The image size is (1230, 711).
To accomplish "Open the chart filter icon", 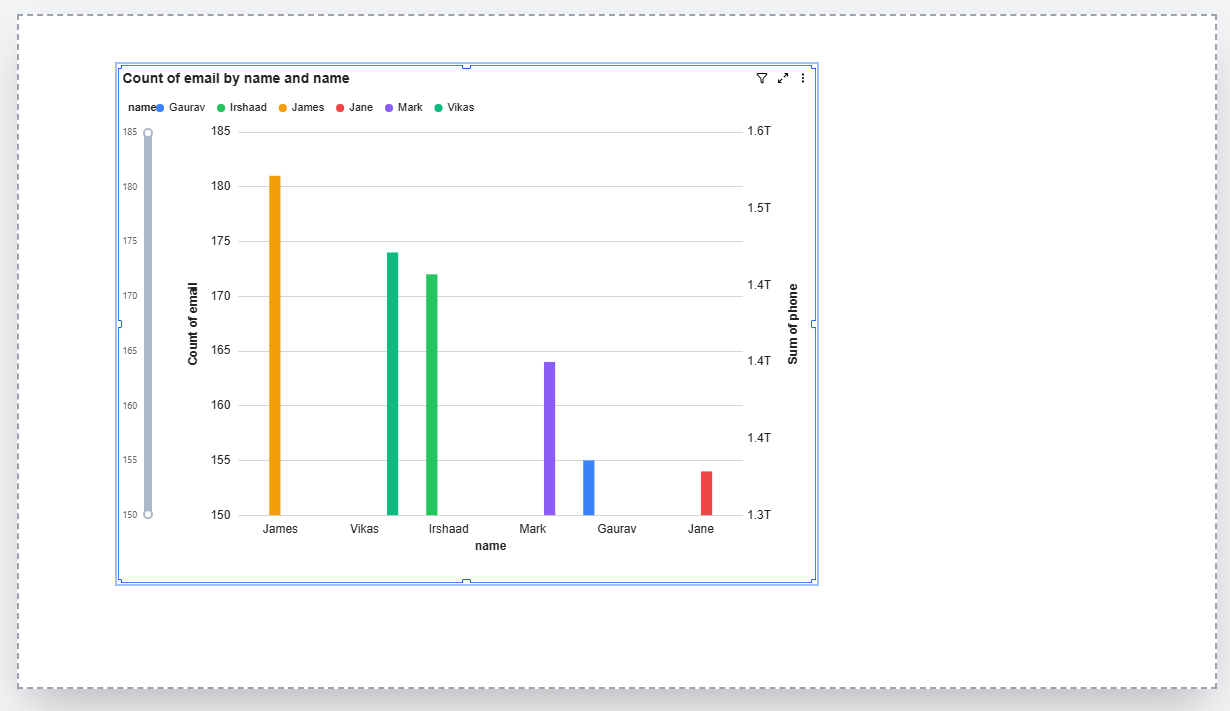I will 762,78.
